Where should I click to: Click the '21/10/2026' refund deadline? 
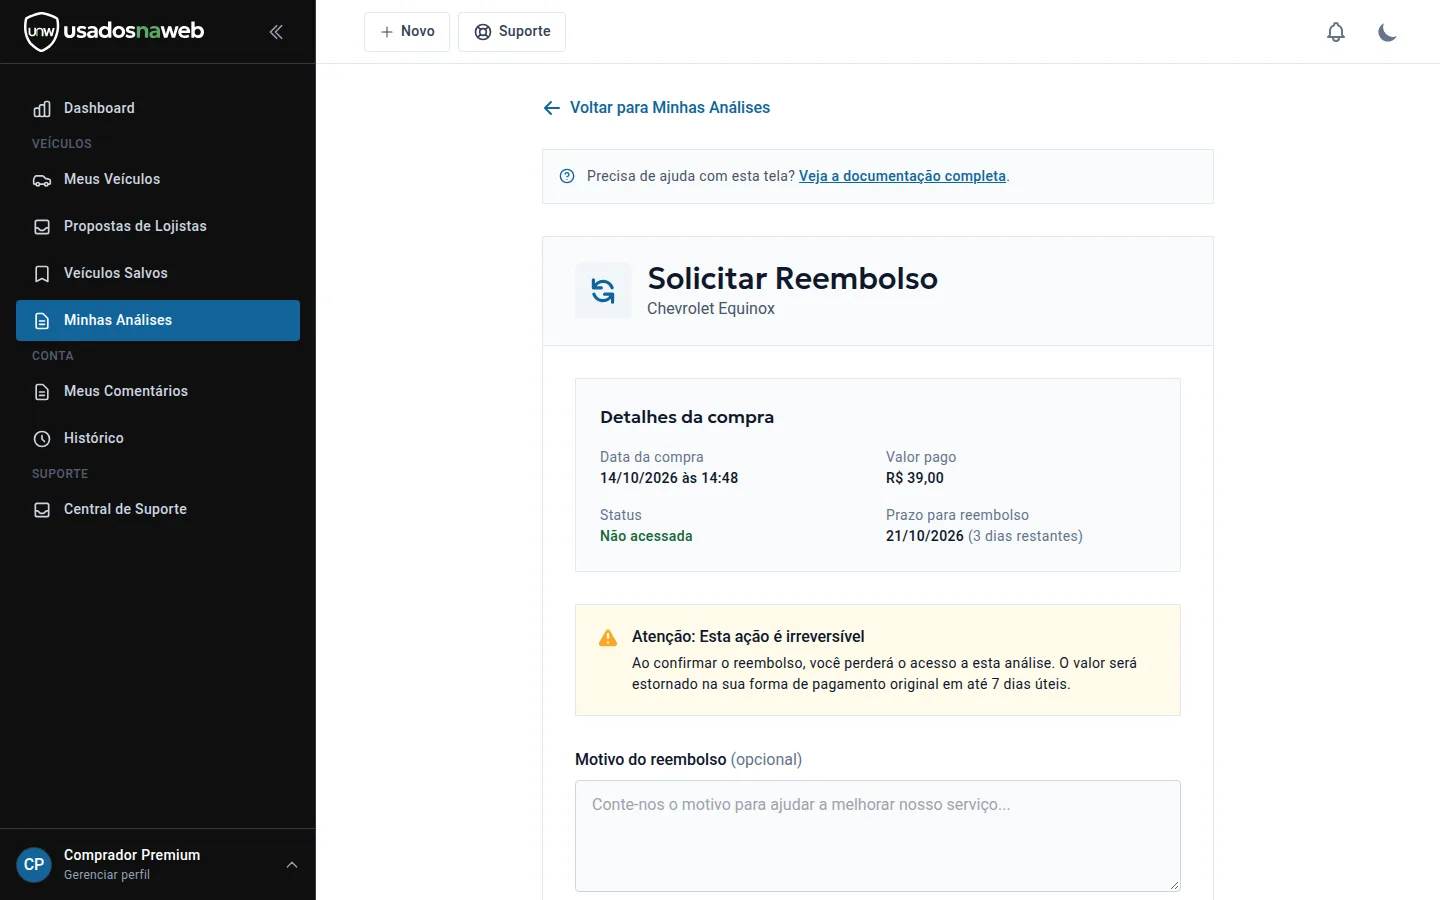925,536
